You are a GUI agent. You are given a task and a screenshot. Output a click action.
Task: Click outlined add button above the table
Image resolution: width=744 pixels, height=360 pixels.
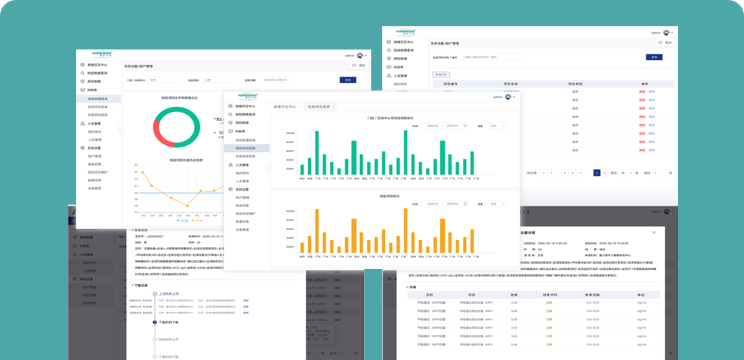click(x=441, y=74)
